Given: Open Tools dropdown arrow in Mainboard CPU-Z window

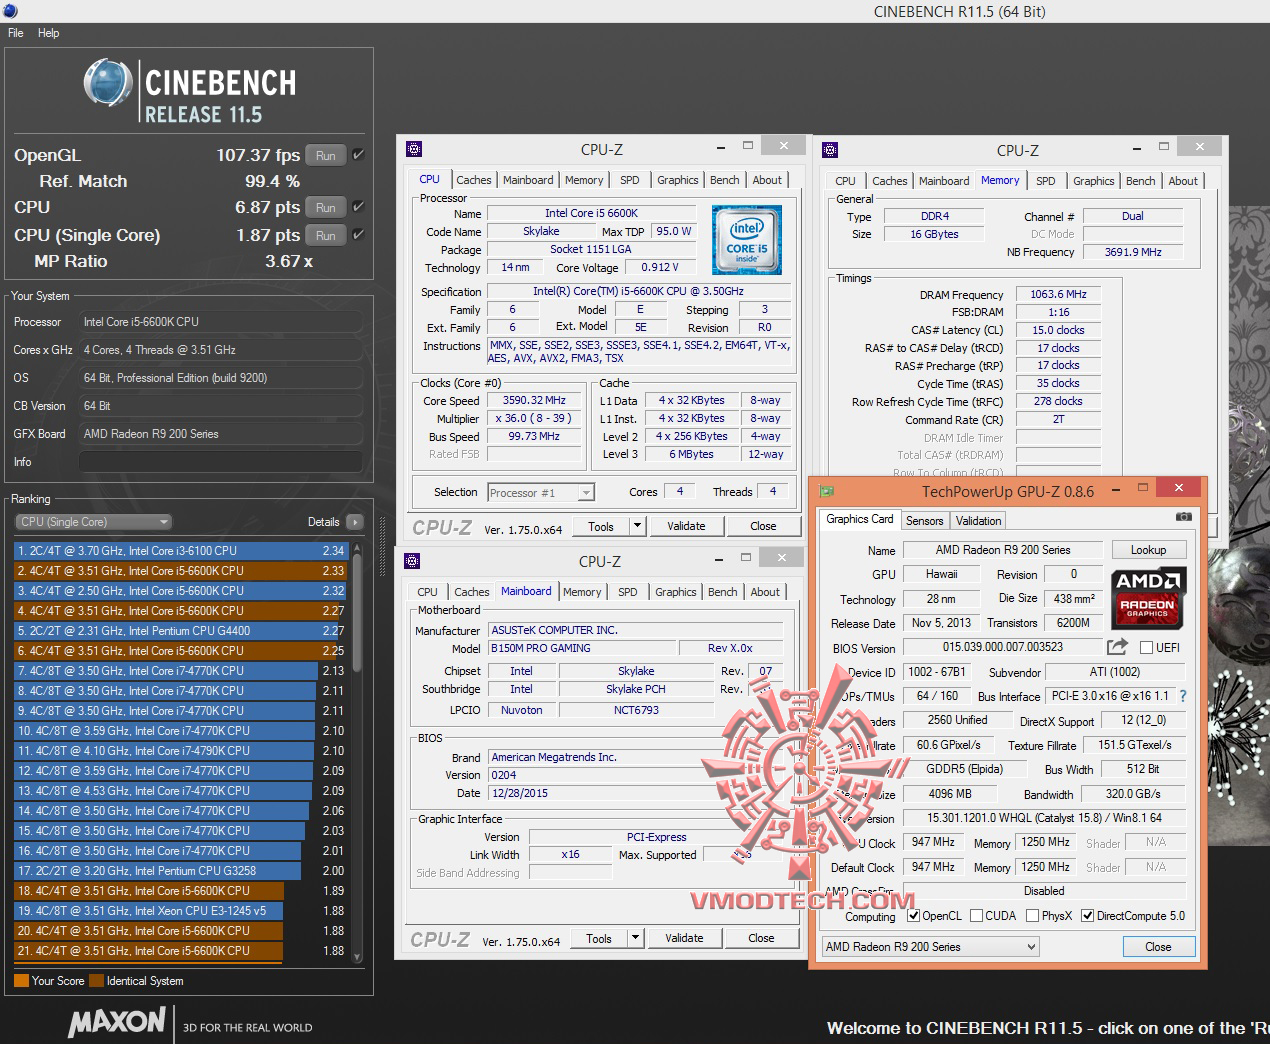Looking at the screenshot, I should 634,938.
